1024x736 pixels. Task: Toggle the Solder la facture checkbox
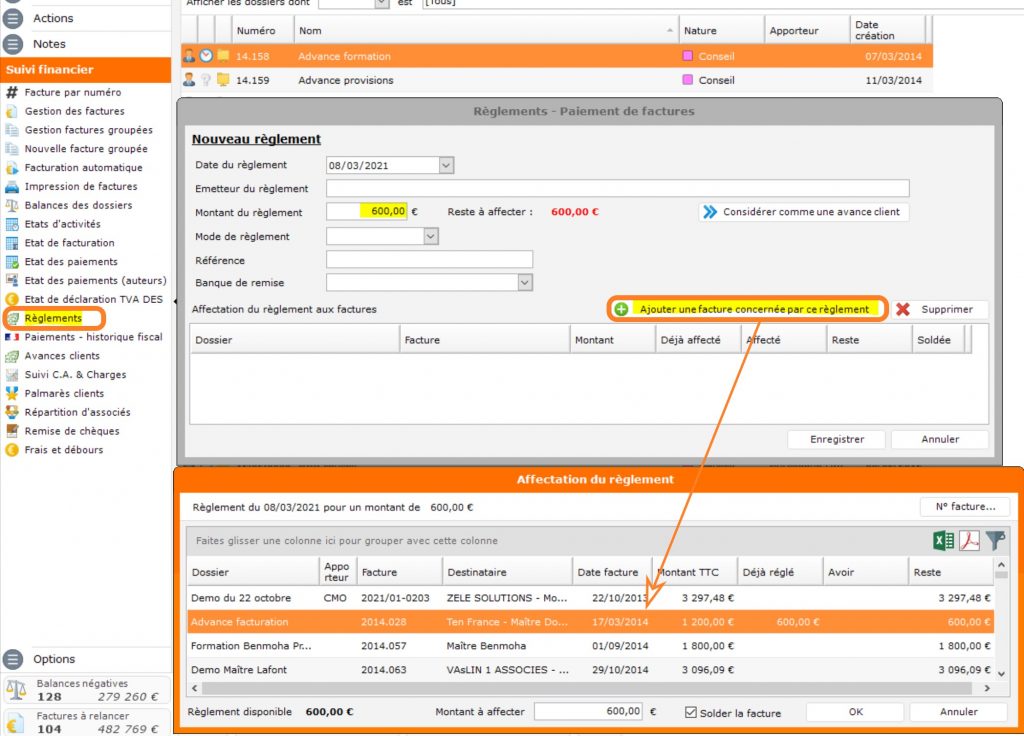coord(691,712)
